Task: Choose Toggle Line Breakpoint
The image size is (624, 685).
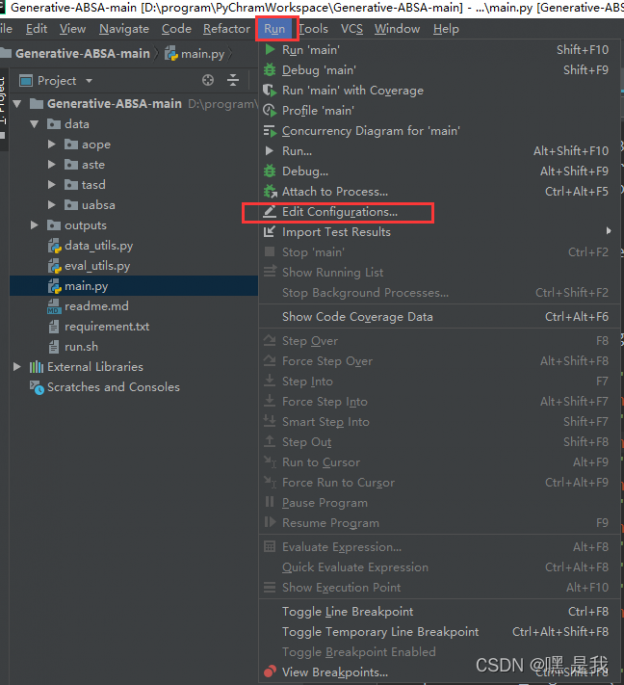Action: 347,611
